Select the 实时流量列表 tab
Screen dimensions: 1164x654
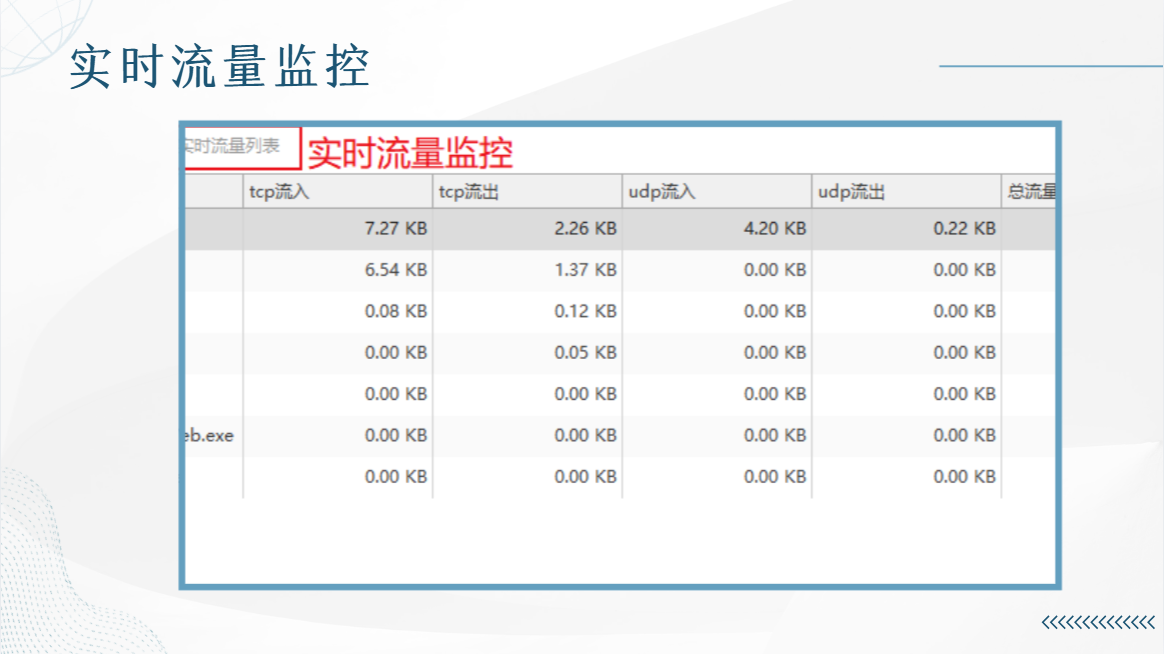[242, 147]
